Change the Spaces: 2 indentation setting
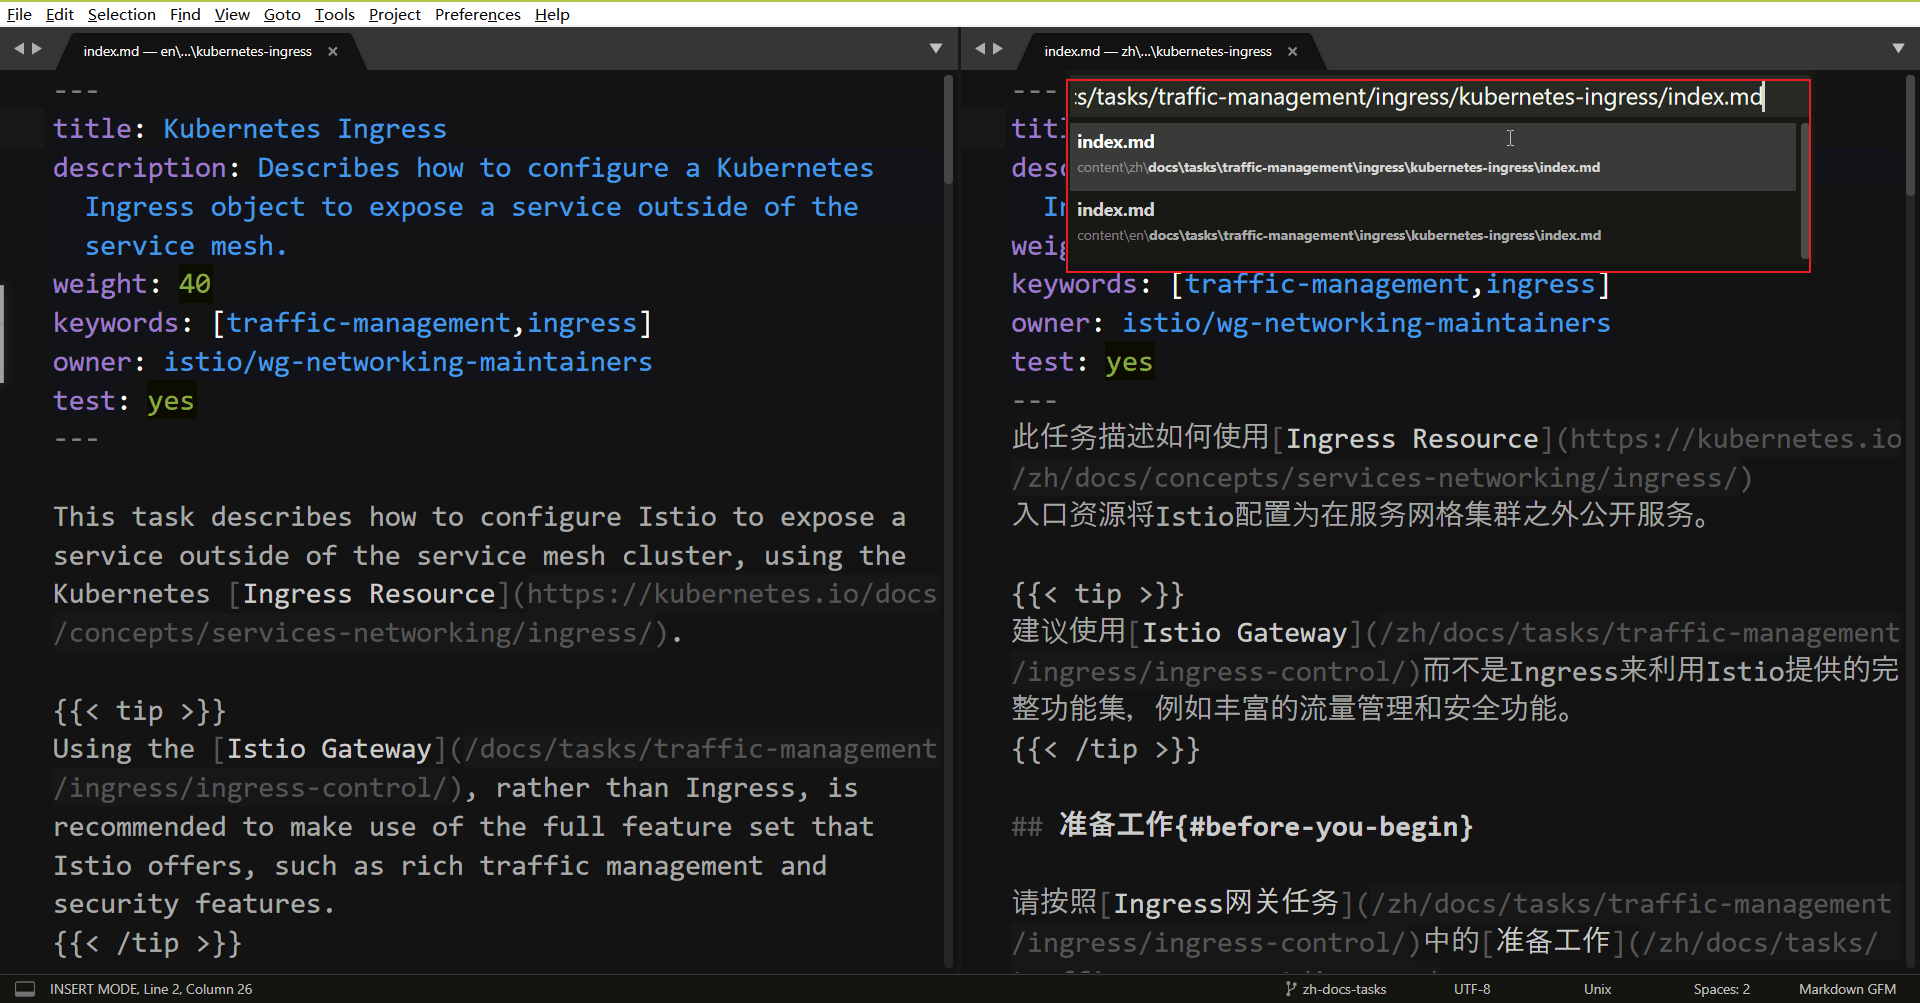This screenshot has height=1003, width=1920. pos(1721,989)
